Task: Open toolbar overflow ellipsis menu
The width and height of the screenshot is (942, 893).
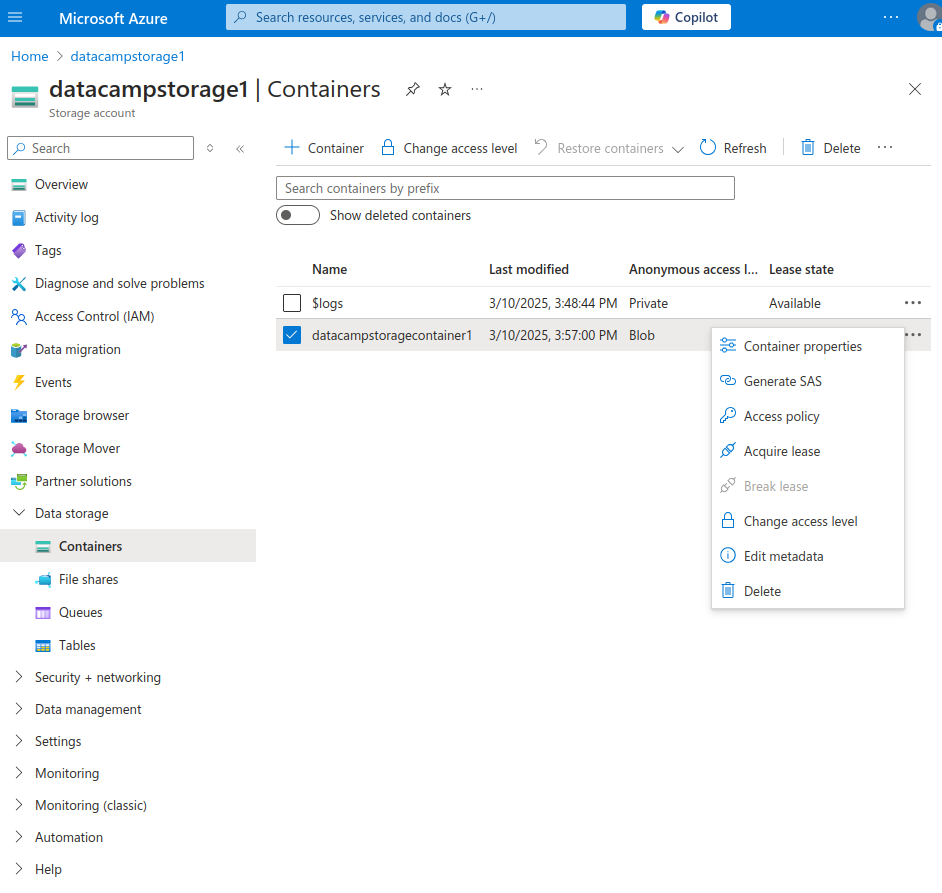Action: coord(885,148)
